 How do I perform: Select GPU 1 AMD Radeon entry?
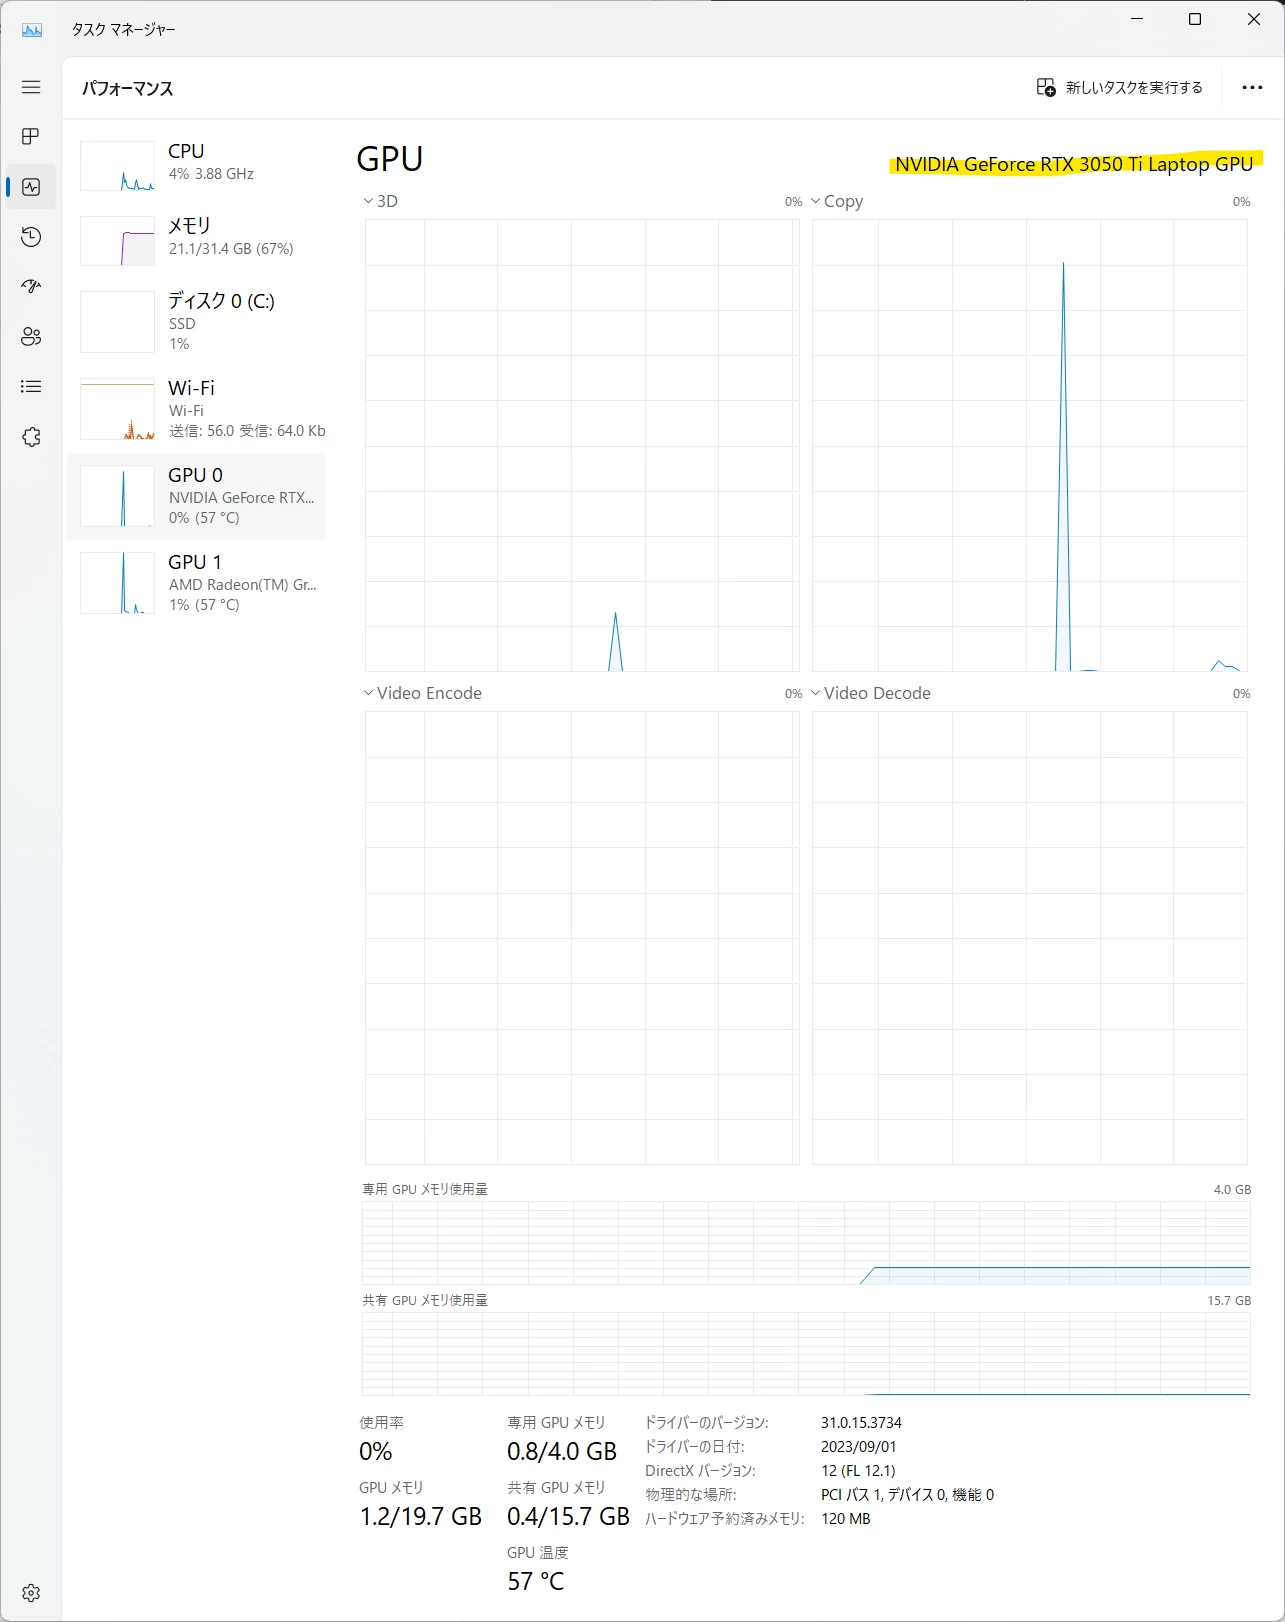(x=196, y=583)
